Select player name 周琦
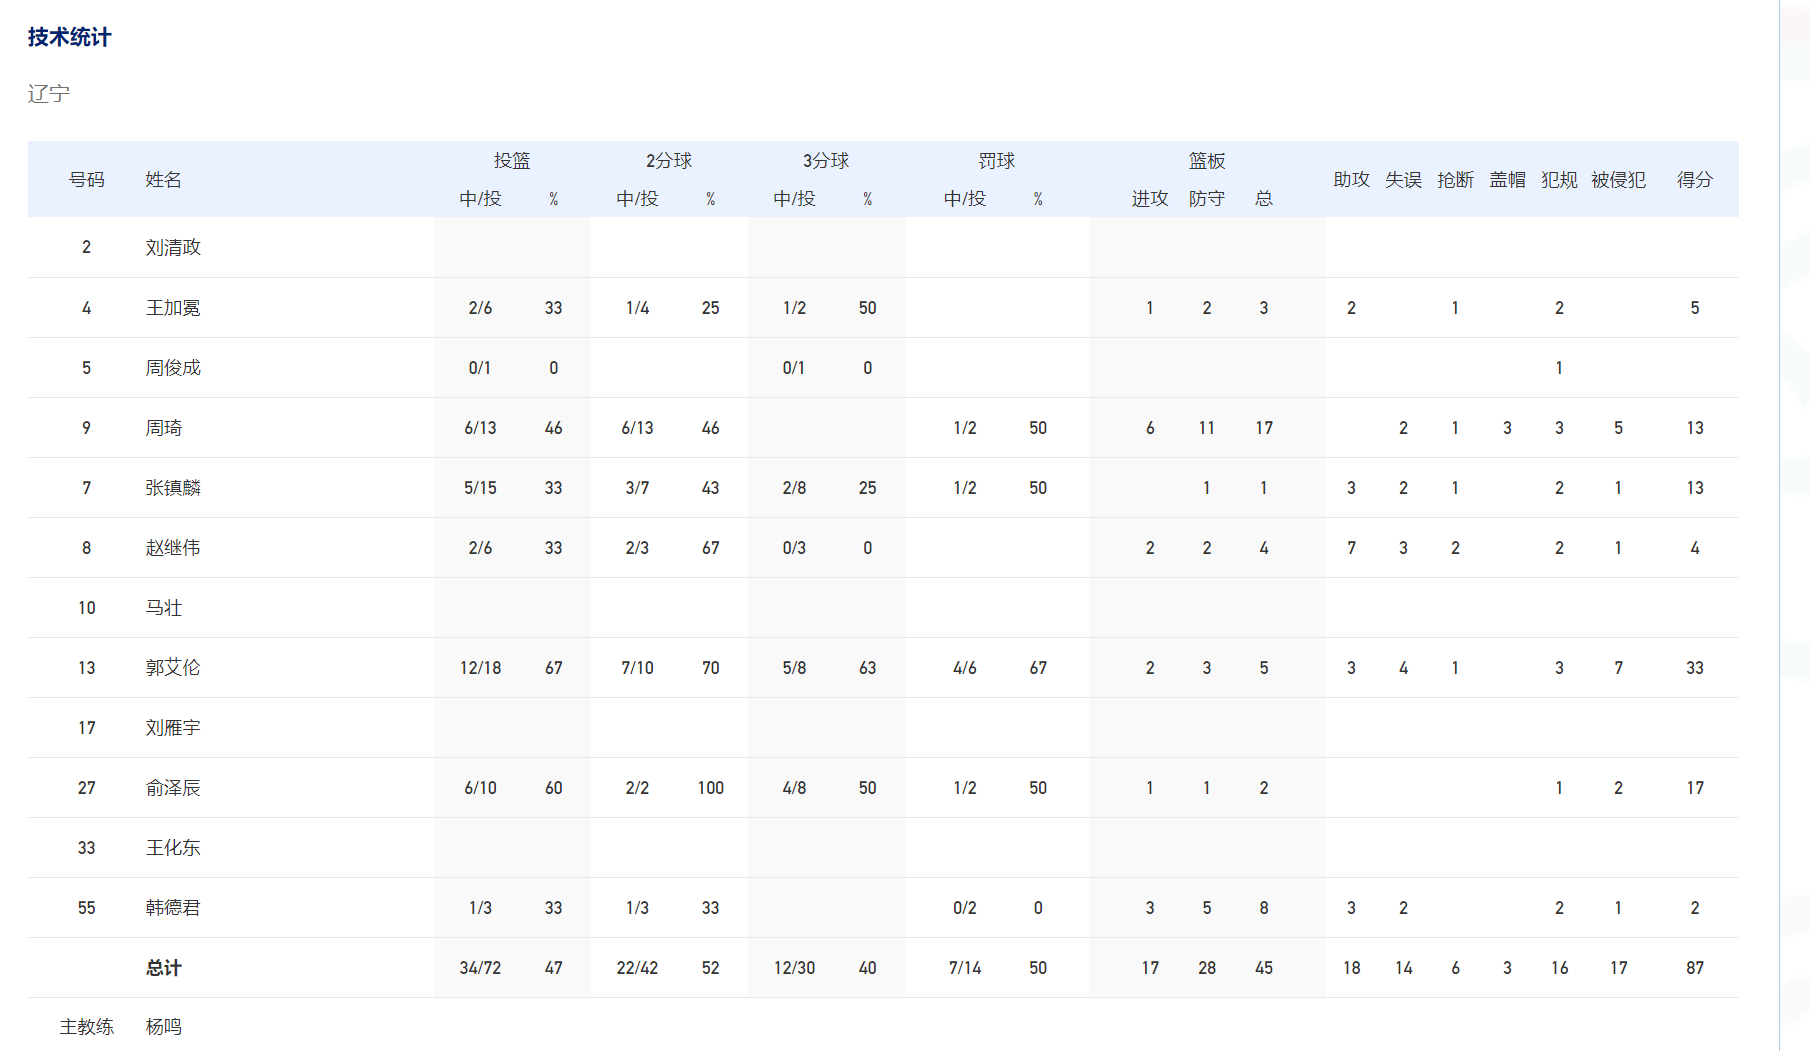Screen dimensions: 1810x1051 tap(163, 428)
